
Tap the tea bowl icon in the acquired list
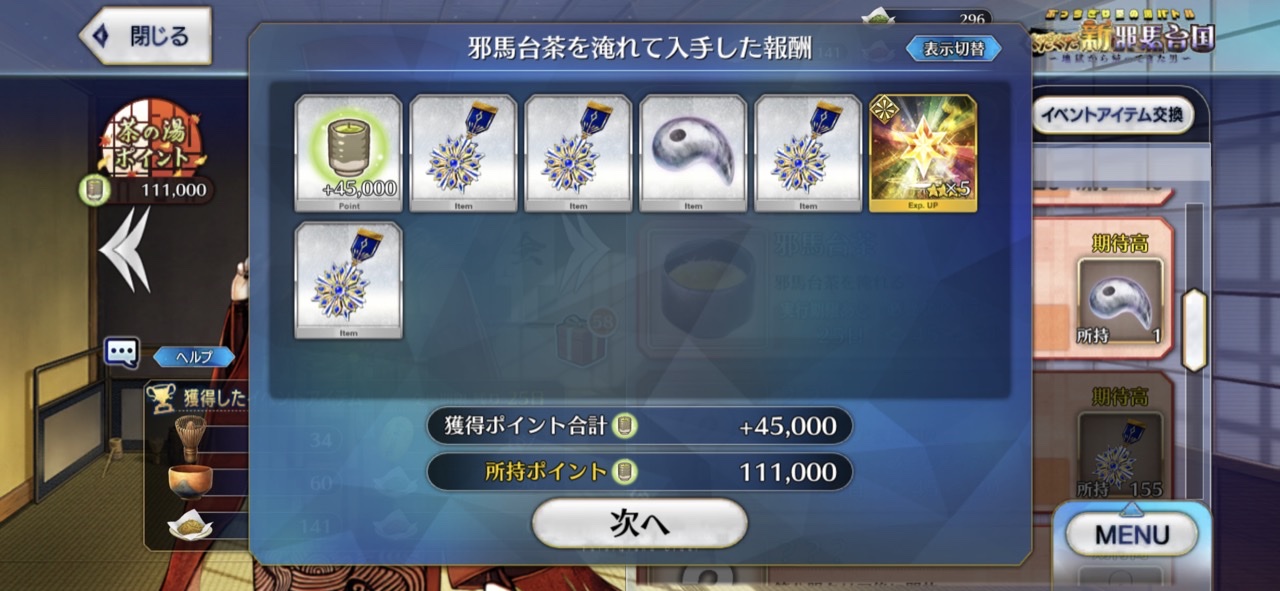tap(188, 483)
